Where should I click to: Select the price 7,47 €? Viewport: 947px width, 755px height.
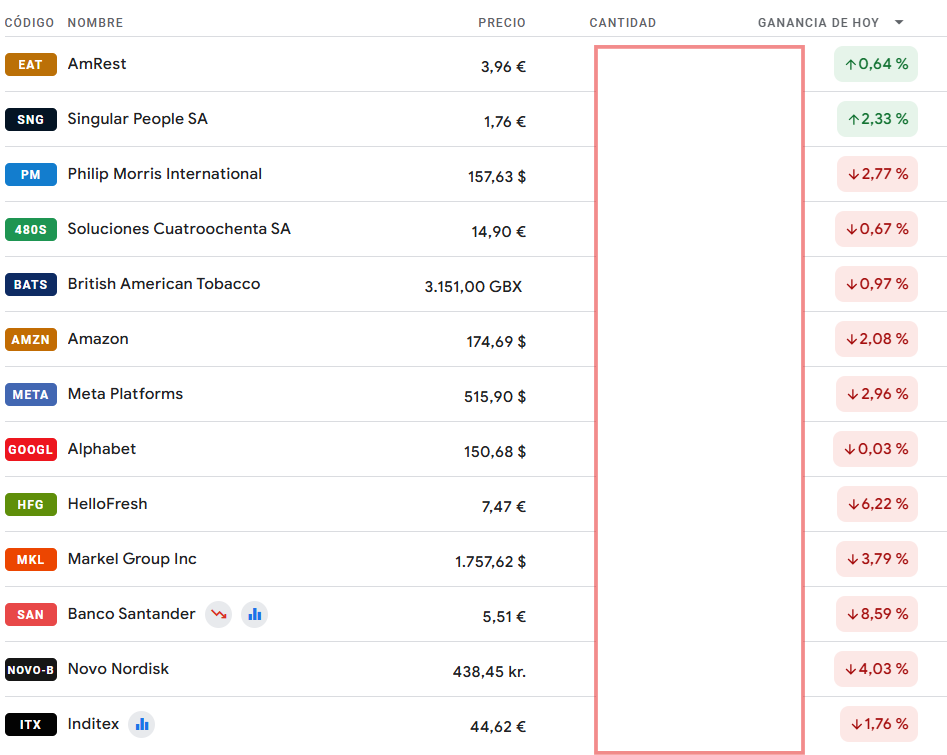click(x=504, y=506)
